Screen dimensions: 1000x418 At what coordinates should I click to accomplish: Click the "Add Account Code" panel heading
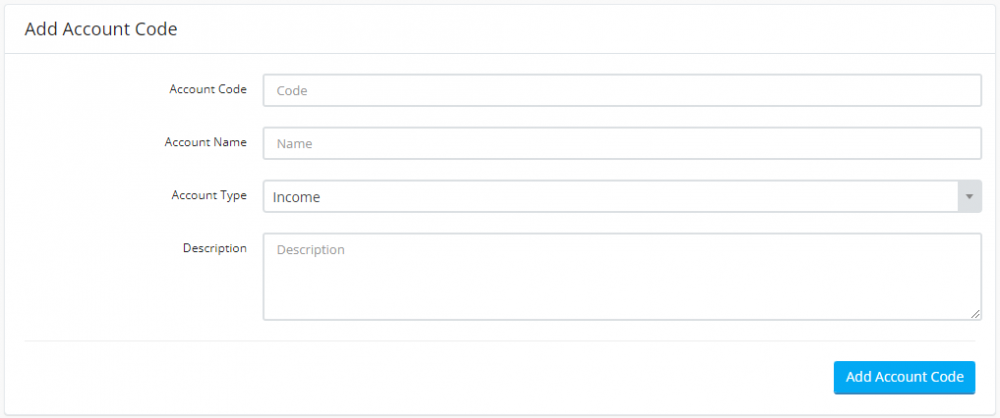pyautogui.click(x=101, y=29)
